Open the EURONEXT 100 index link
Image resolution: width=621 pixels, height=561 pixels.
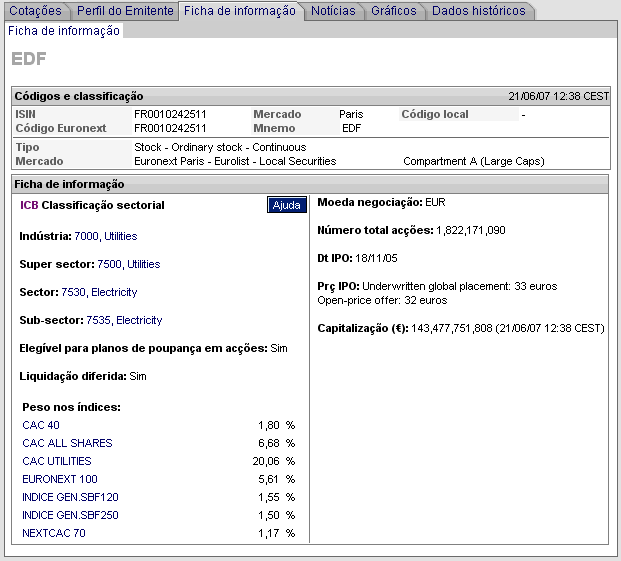click(60, 479)
